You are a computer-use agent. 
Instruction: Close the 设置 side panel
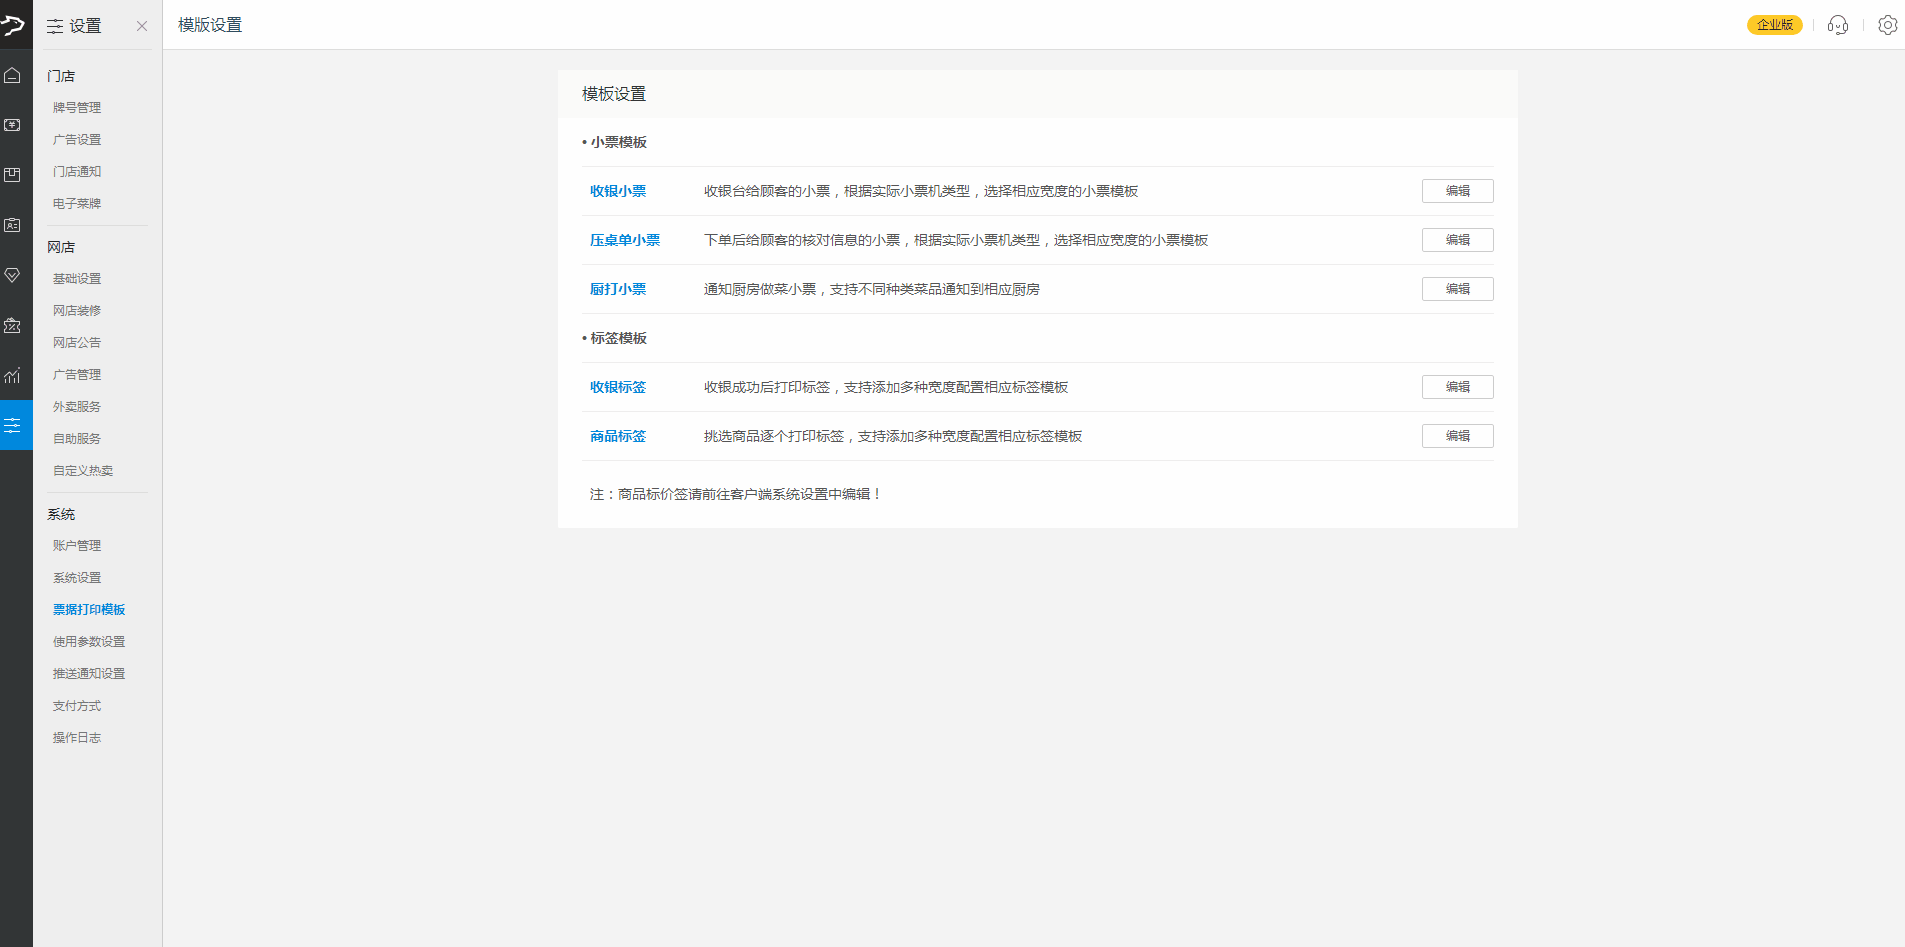(x=142, y=26)
